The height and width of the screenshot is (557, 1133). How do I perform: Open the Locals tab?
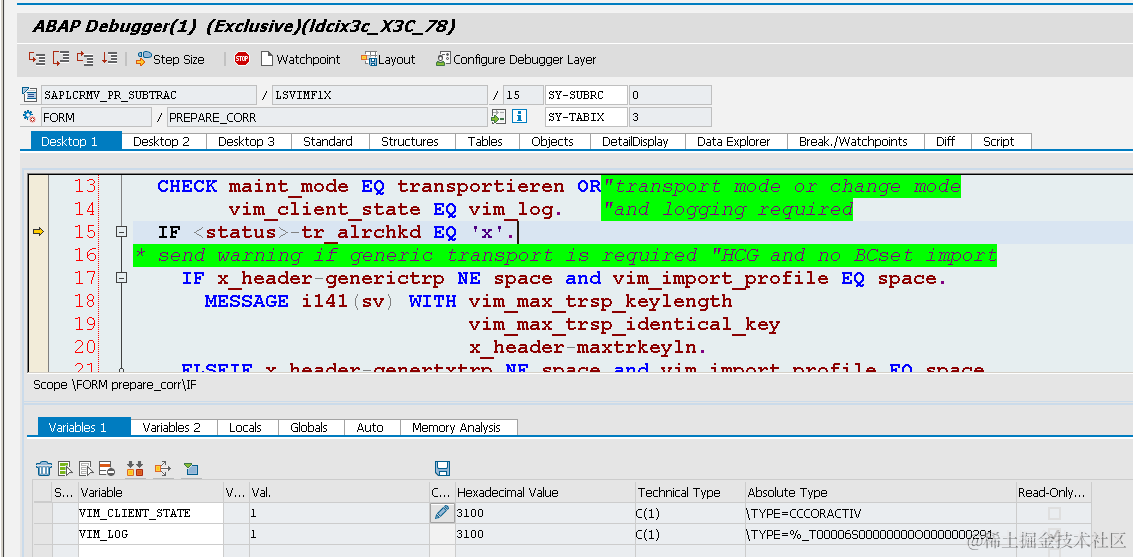(x=245, y=428)
